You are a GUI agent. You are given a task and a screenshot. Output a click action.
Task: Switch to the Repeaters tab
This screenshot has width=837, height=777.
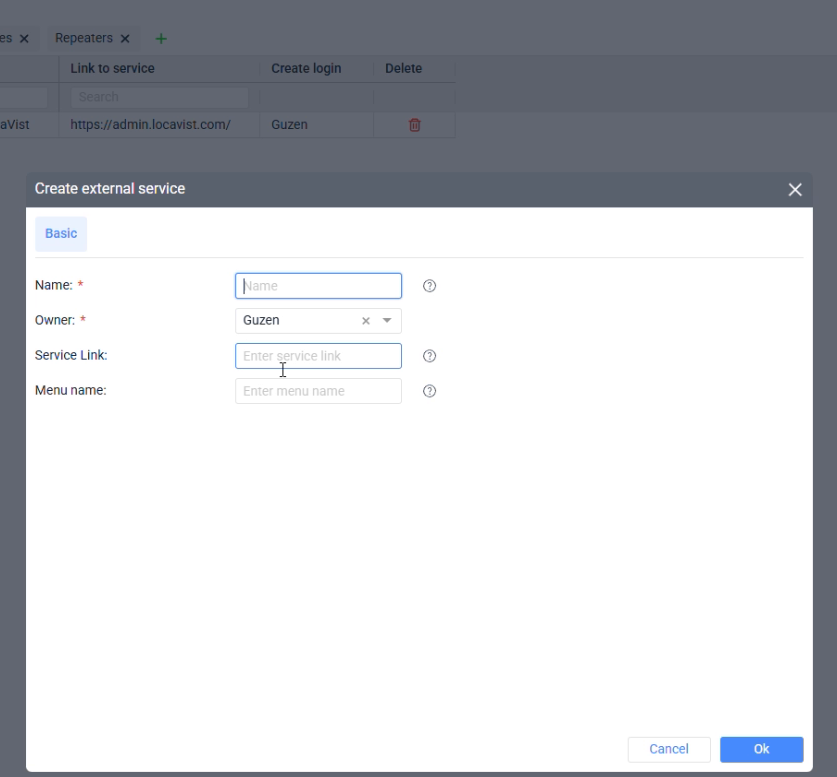[84, 38]
